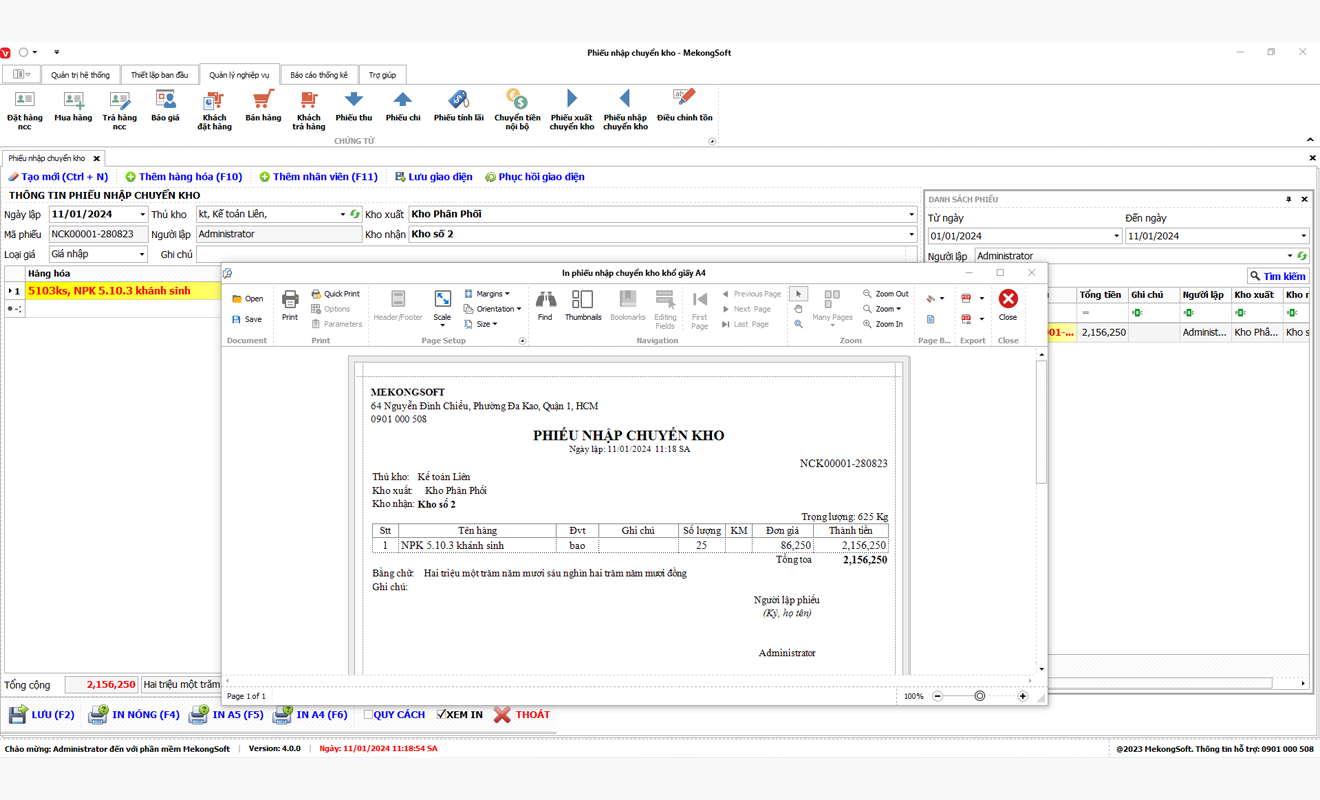The image size is (1320, 800).
Task: Uncheck the XEM IN checkbox
Action: pyautogui.click(x=442, y=715)
